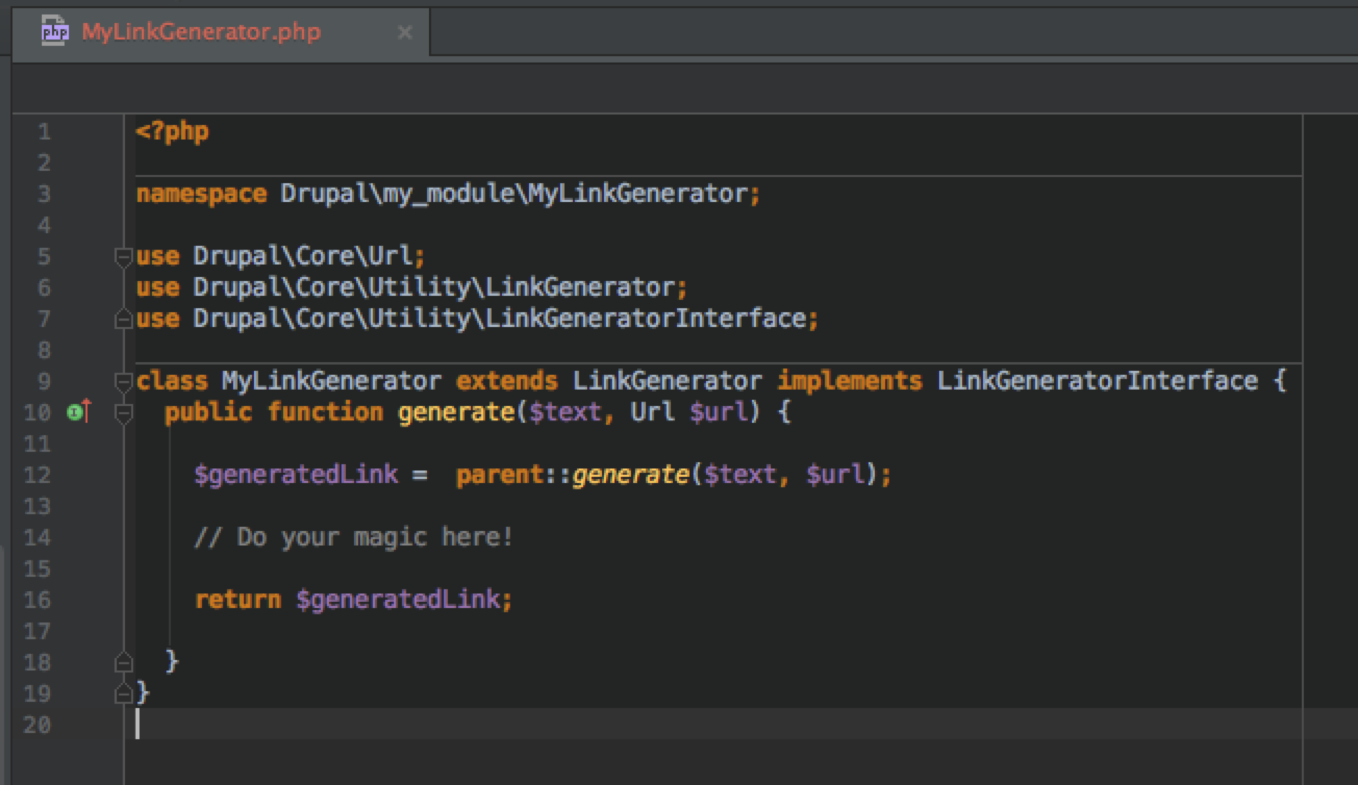The image size is (1358, 785).
Task: Click the $text argument on line 12
Action: tap(741, 475)
